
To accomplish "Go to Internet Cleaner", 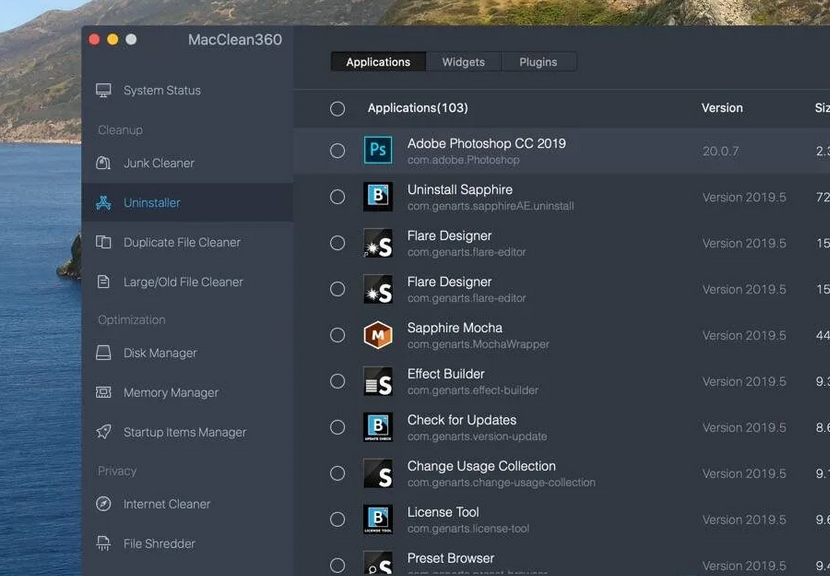I will tap(167, 504).
